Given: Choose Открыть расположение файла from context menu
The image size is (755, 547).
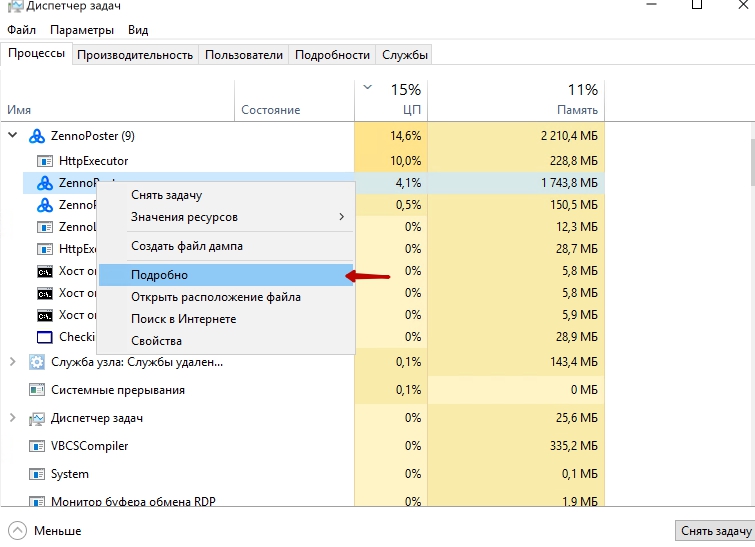Looking at the screenshot, I should [x=215, y=297].
